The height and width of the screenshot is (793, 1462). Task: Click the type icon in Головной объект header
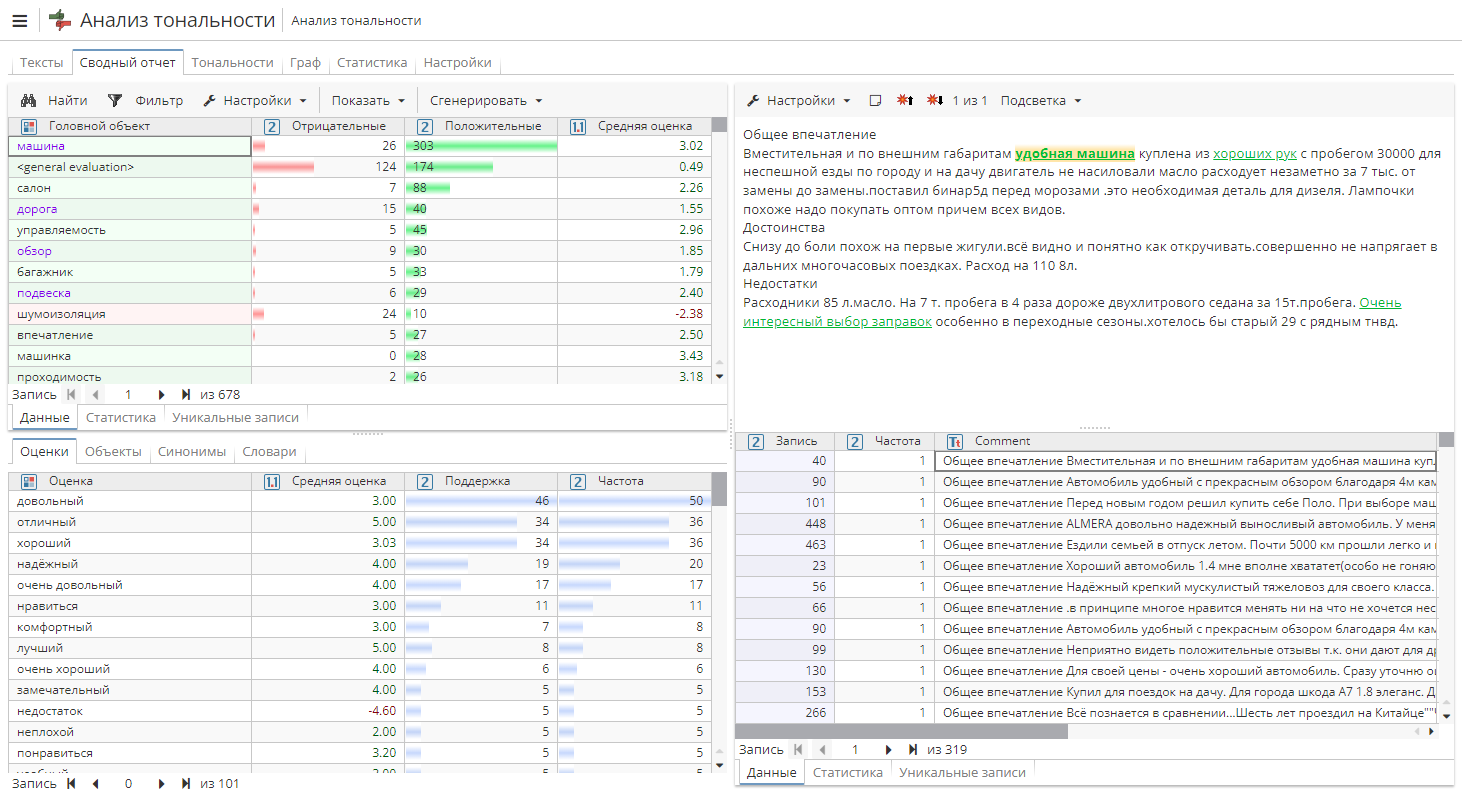click(x=28, y=126)
